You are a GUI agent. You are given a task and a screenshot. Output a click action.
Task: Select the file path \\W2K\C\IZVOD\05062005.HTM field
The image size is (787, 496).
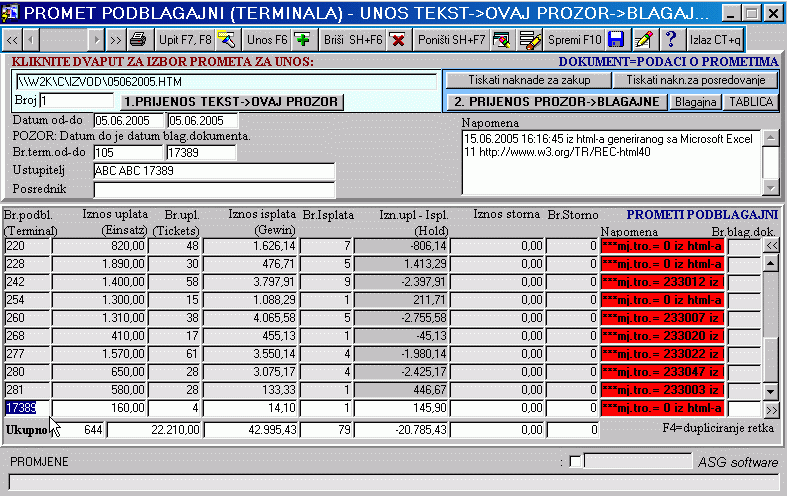pos(226,81)
